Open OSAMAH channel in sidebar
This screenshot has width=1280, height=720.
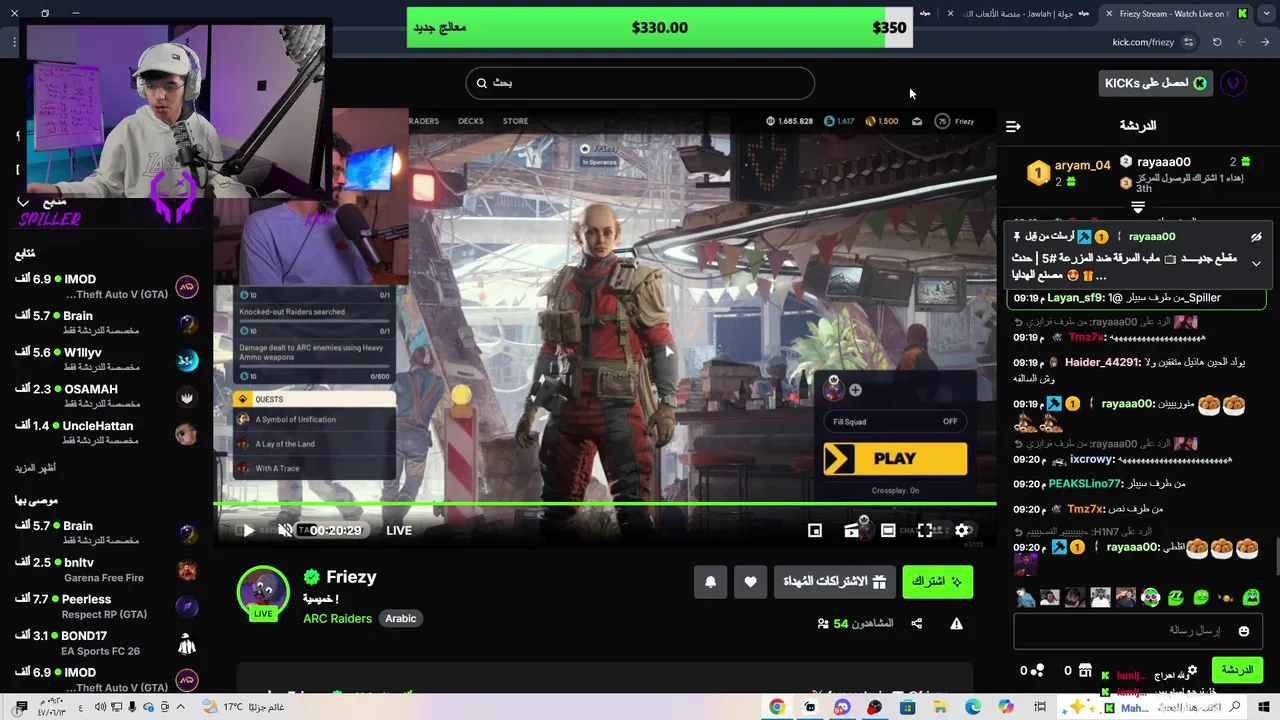[x=106, y=396]
